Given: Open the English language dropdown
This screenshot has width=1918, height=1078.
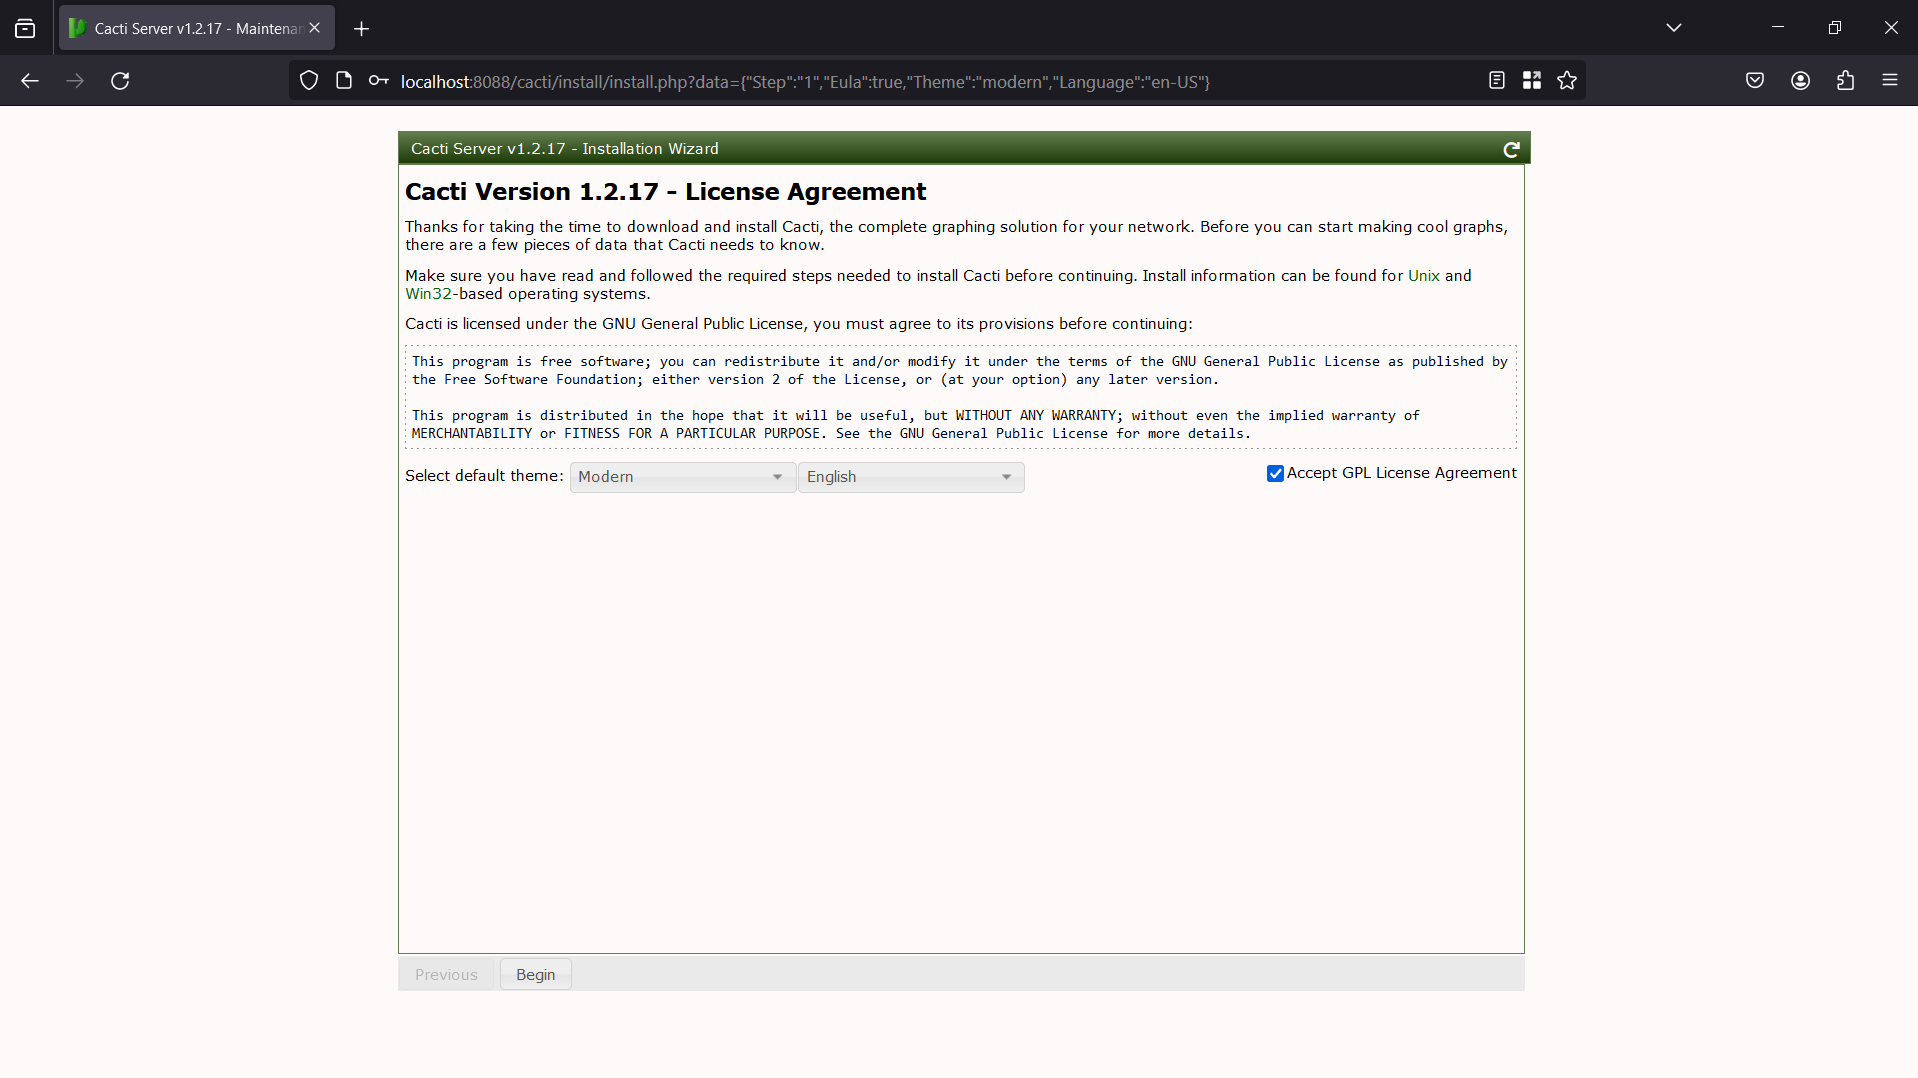Looking at the screenshot, I should click(911, 477).
